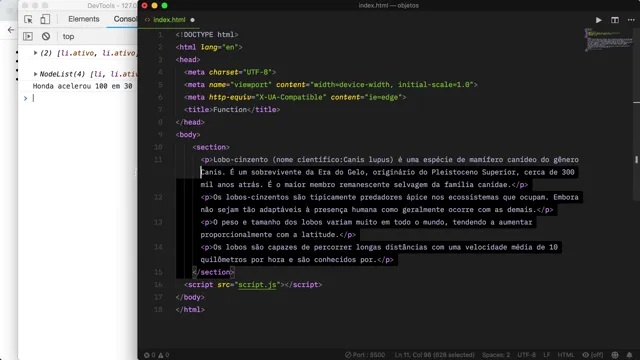The height and width of the screenshot is (360, 640).
Task: Click the opening <section> tag on line 10
Action: click(211, 147)
